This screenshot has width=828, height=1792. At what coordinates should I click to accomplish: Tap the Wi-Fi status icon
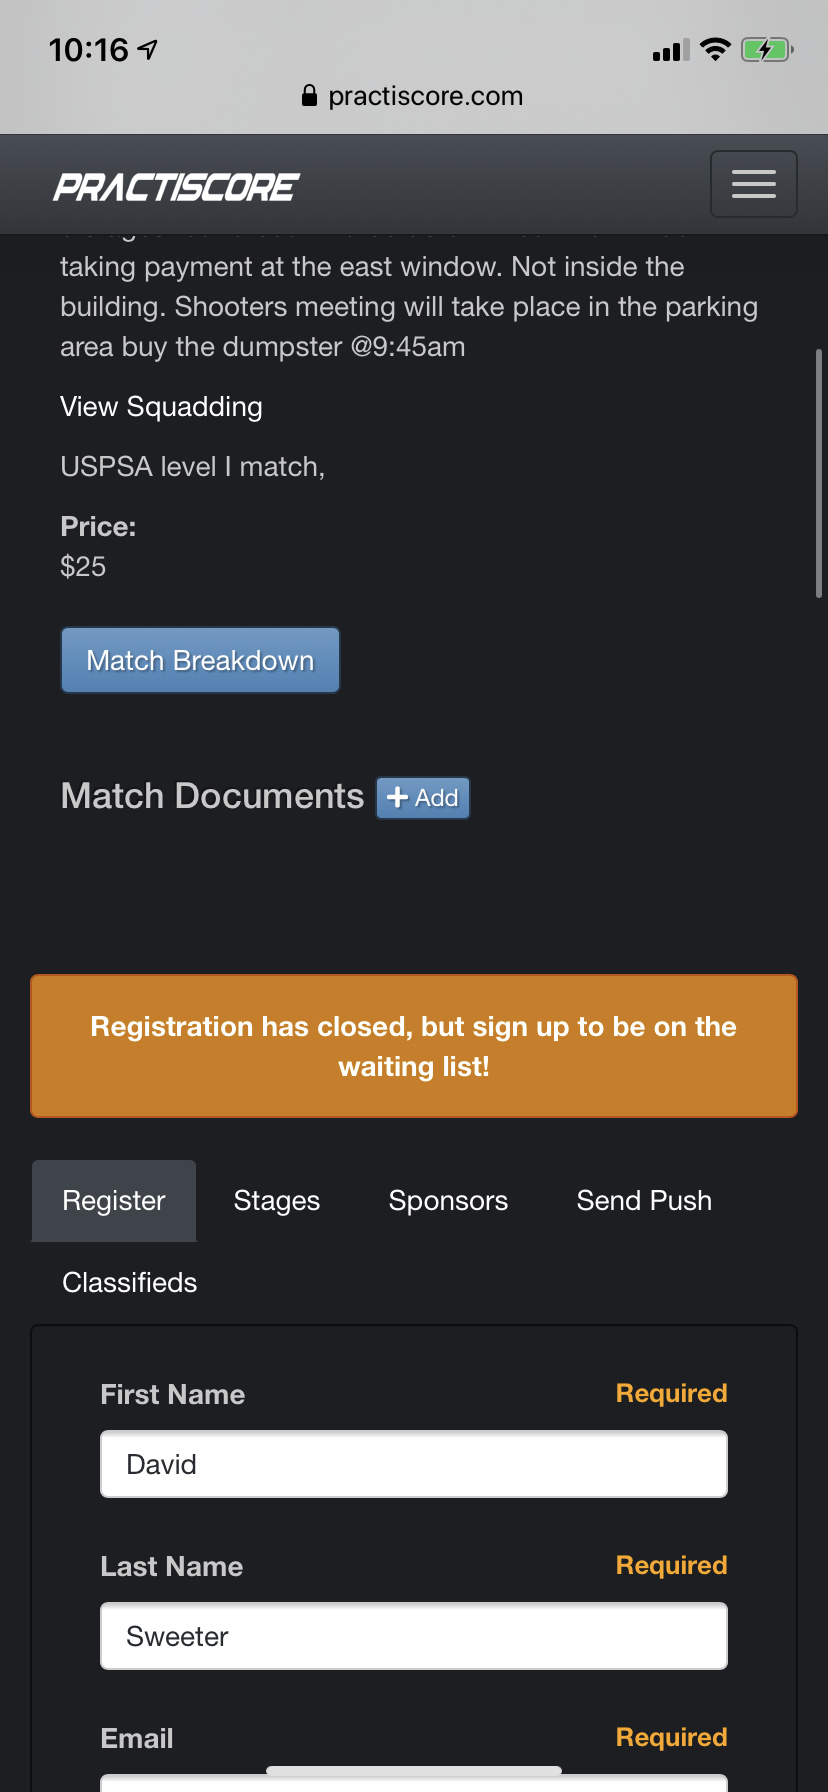coord(715,49)
